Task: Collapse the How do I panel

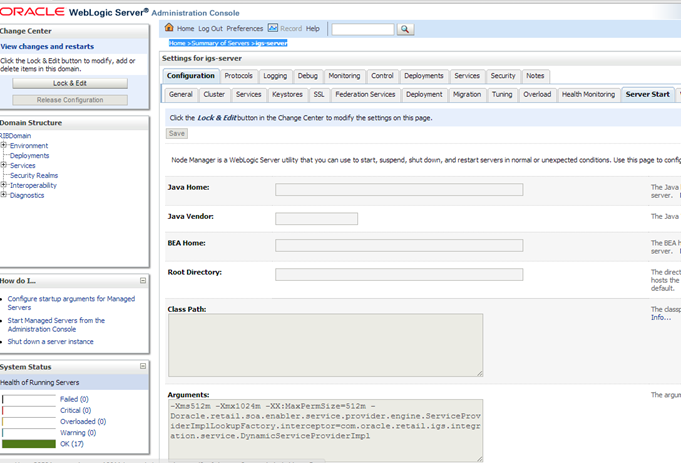Action: pos(143,281)
